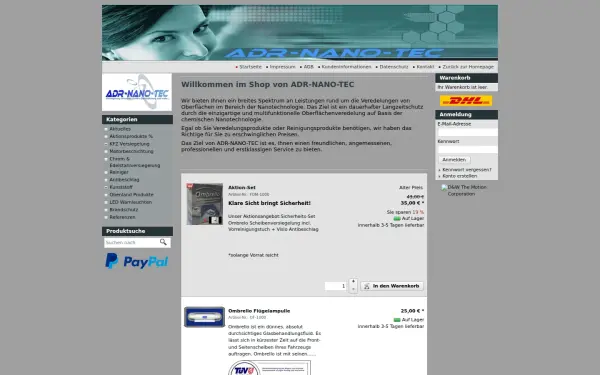Click the Kennwort input field
600x375 pixels.
pos(468,149)
